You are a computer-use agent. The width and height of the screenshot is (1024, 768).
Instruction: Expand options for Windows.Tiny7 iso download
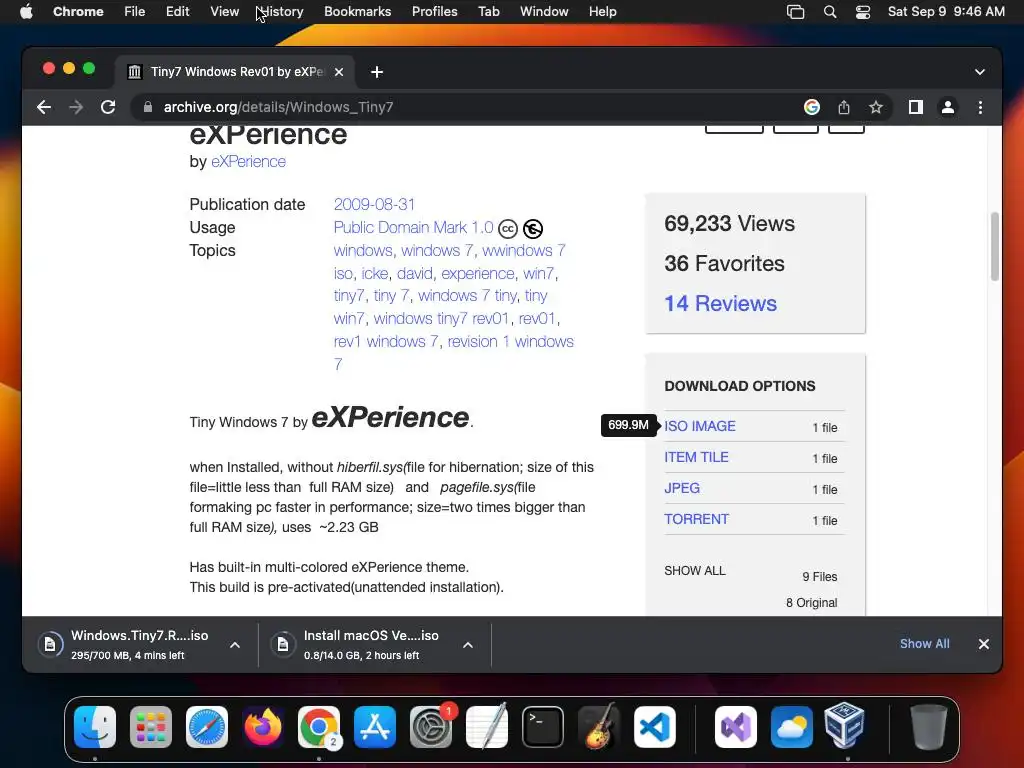tap(235, 645)
